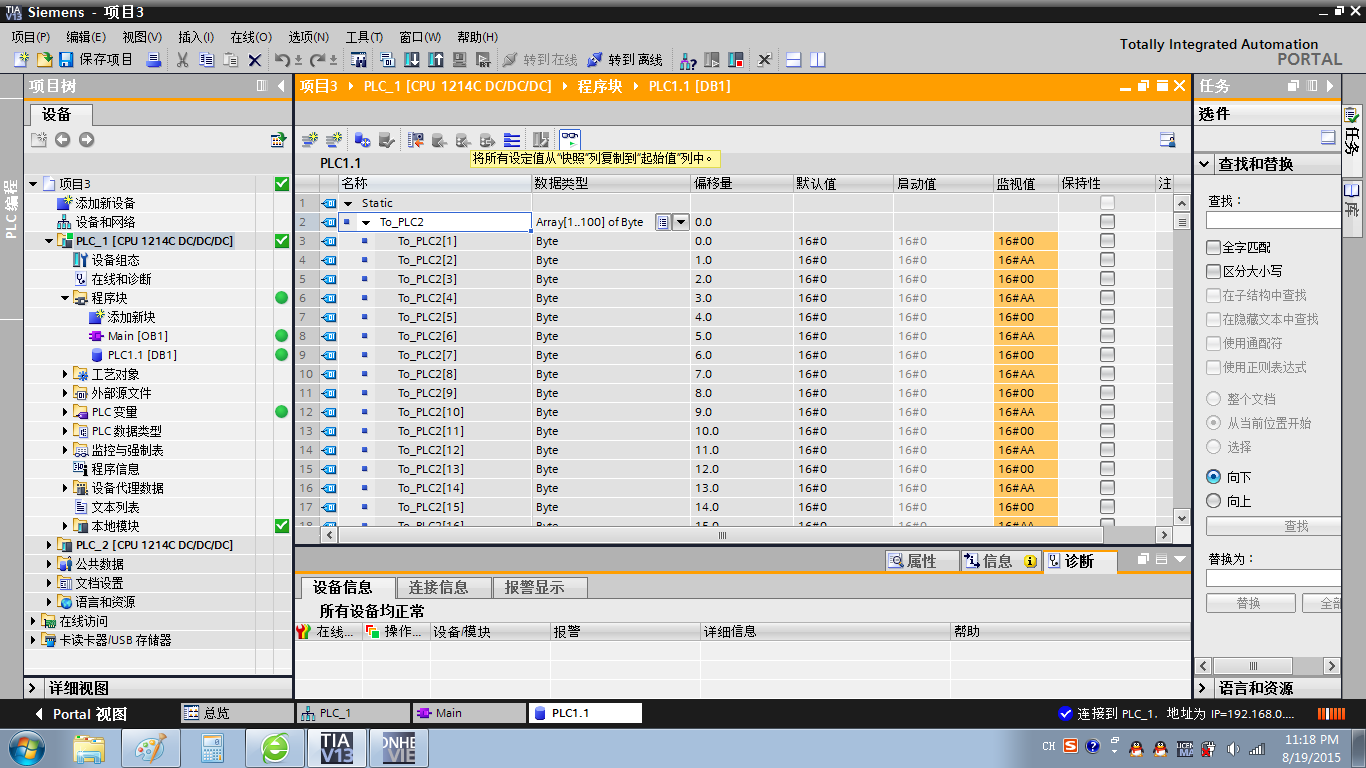Image resolution: width=1366 pixels, height=768 pixels.
Task: Expand the 工艺对象 tree node
Action: pyautogui.click(x=66, y=374)
